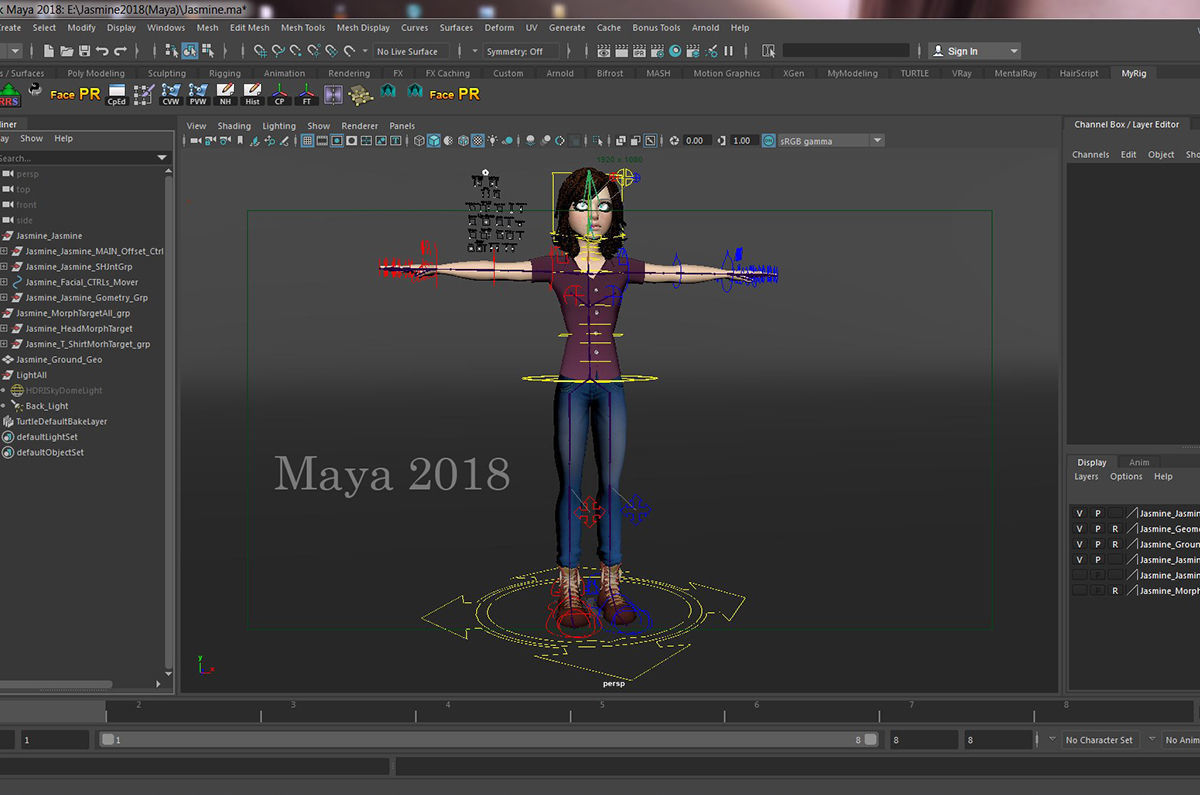Switch to the XGen shelf tab
Viewport: 1200px width, 795px height.
pyautogui.click(x=793, y=73)
